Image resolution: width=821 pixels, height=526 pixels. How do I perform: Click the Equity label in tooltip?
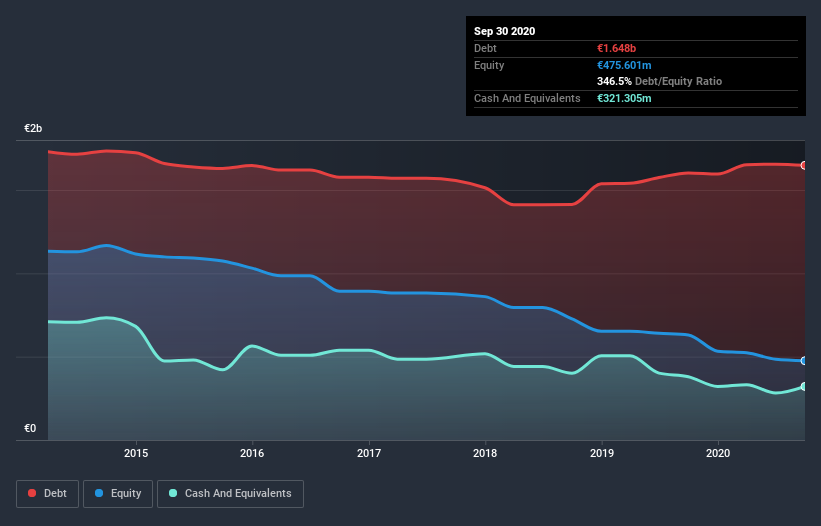[x=489, y=65]
